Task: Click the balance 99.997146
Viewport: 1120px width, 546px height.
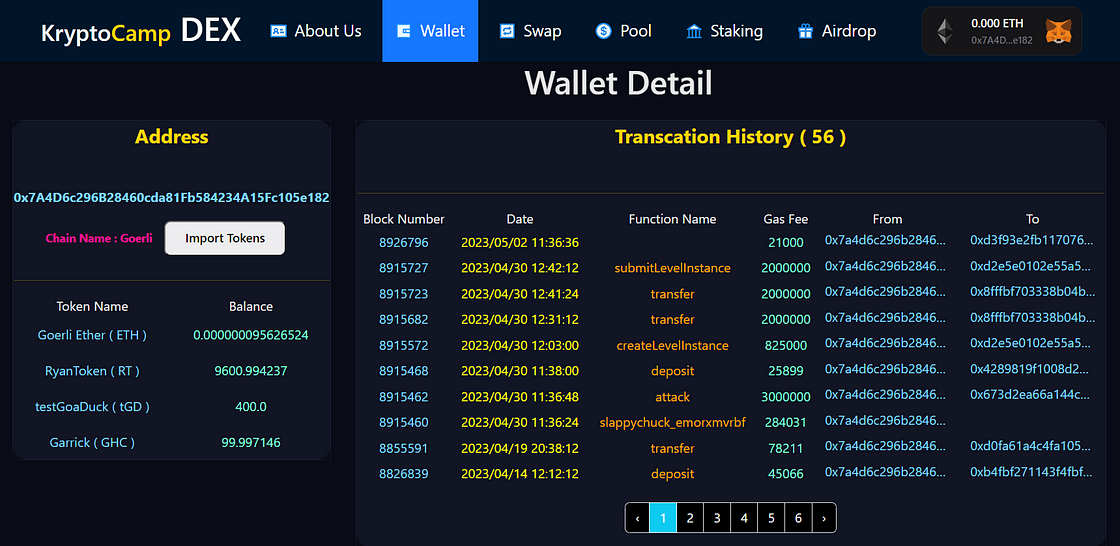Action: coord(251,442)
